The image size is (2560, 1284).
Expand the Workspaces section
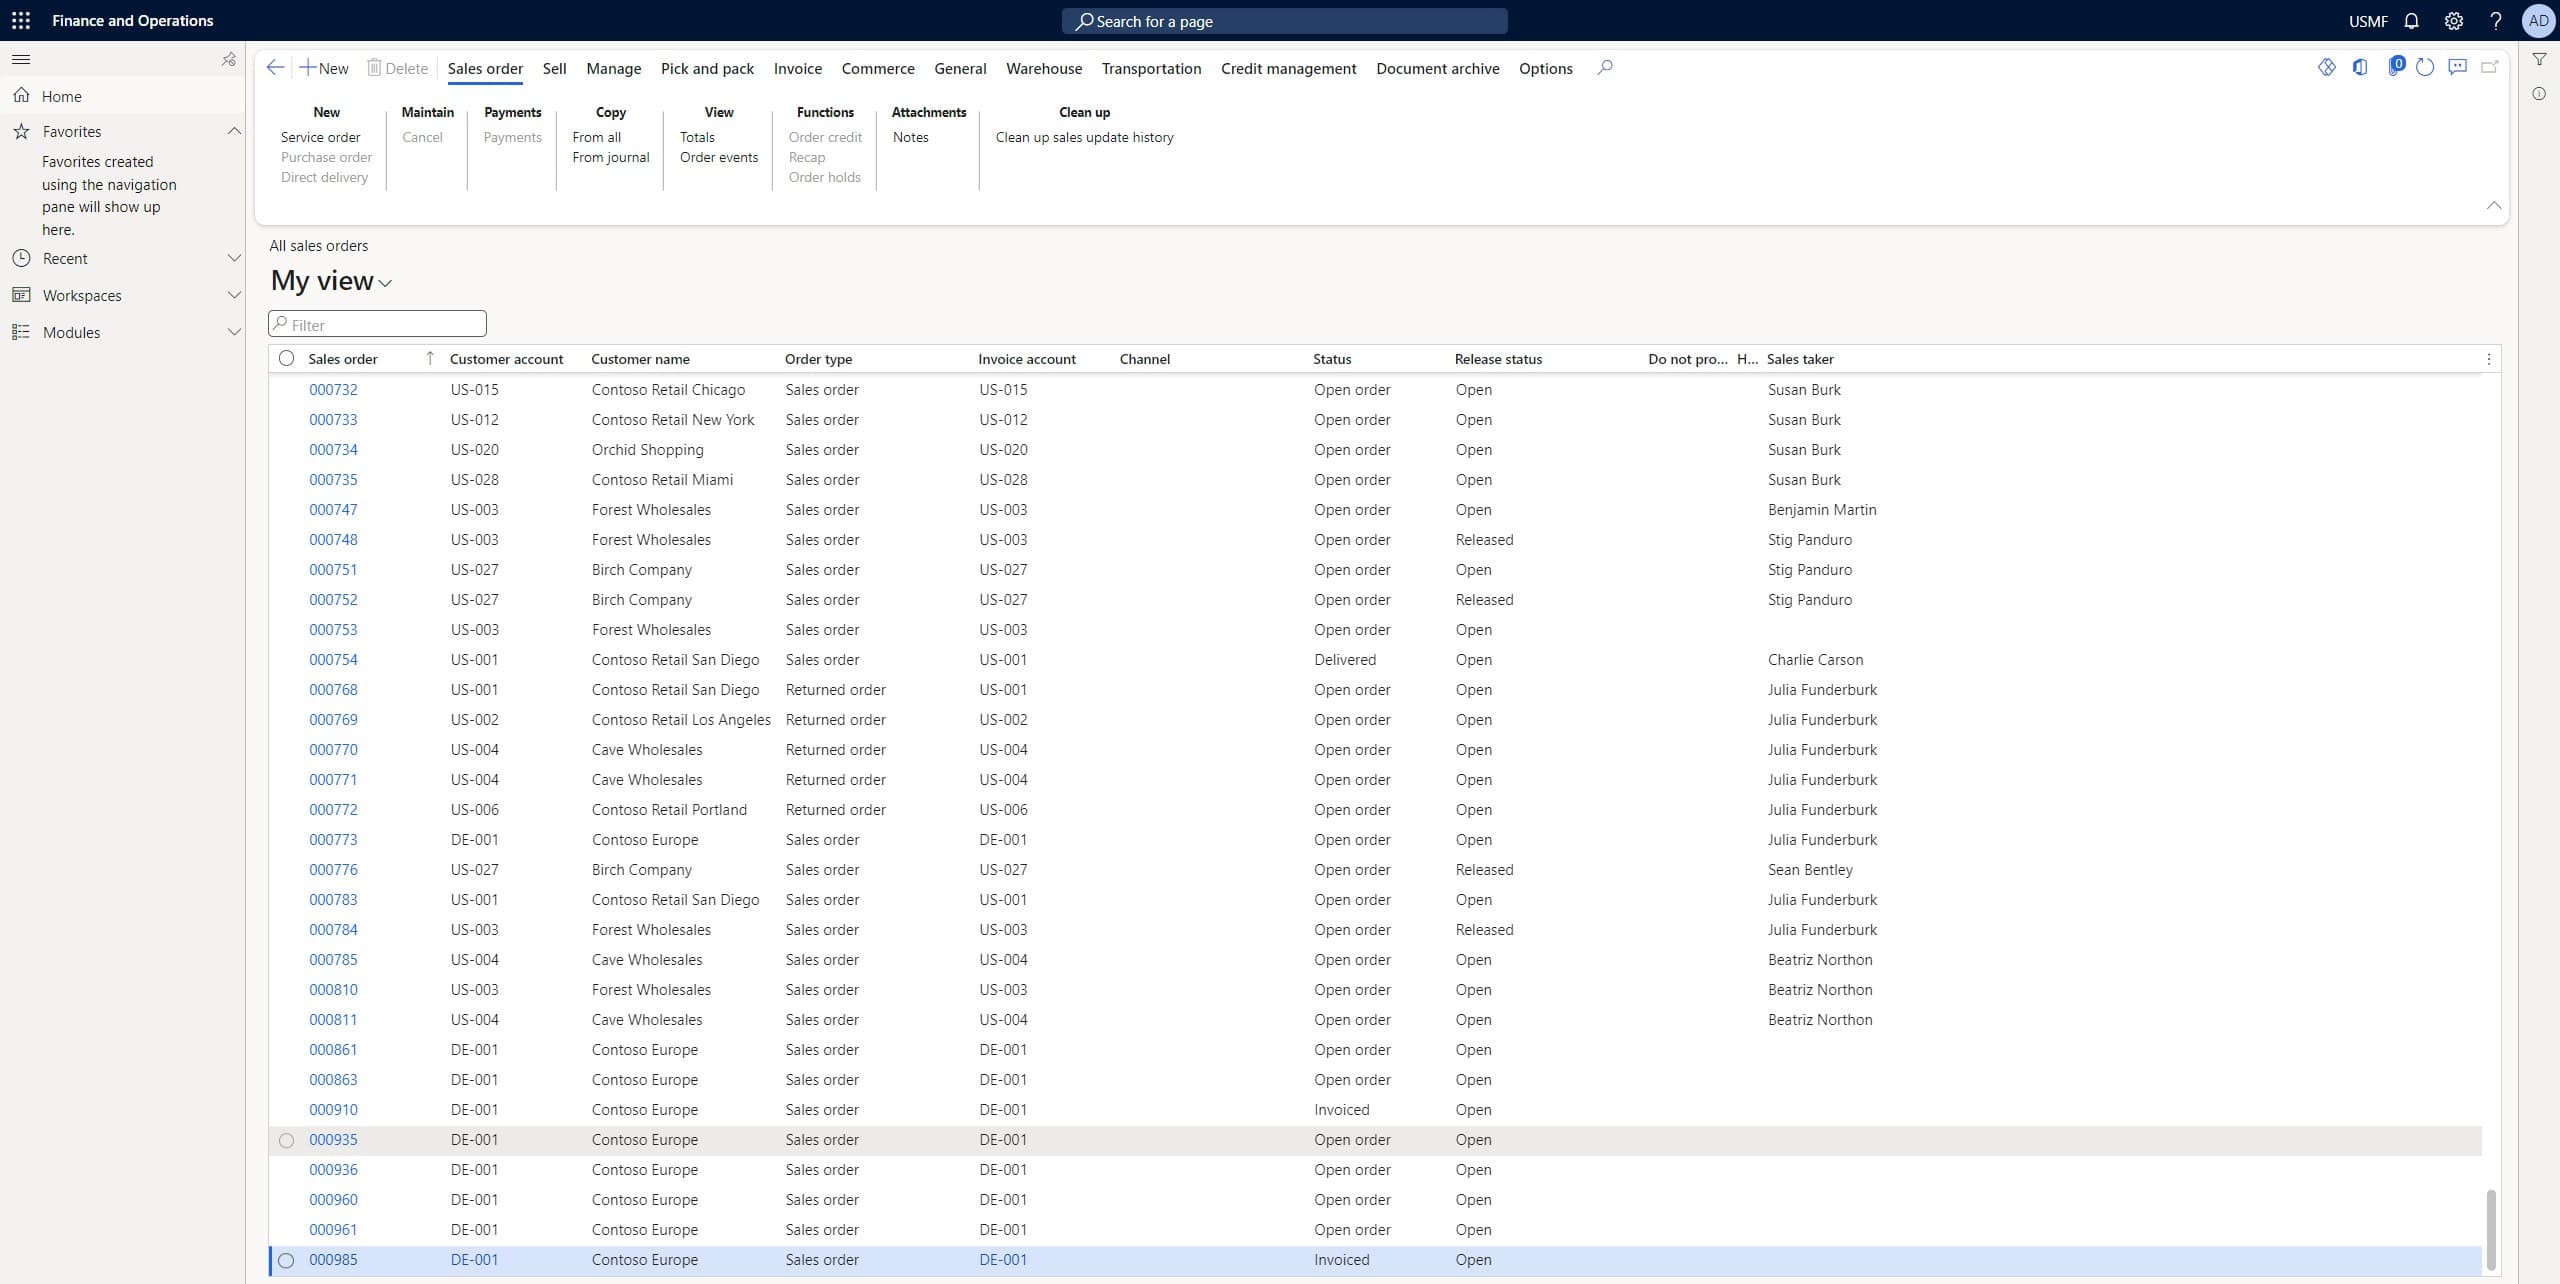[233, 295]
